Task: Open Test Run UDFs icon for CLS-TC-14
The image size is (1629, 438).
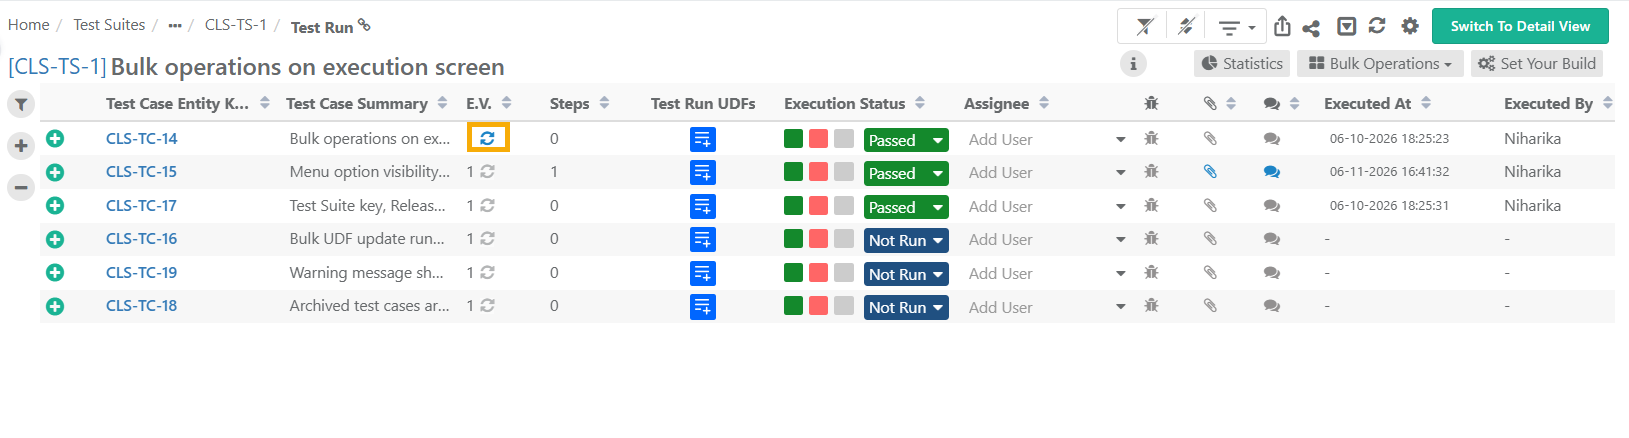Action: pos(703,139)
